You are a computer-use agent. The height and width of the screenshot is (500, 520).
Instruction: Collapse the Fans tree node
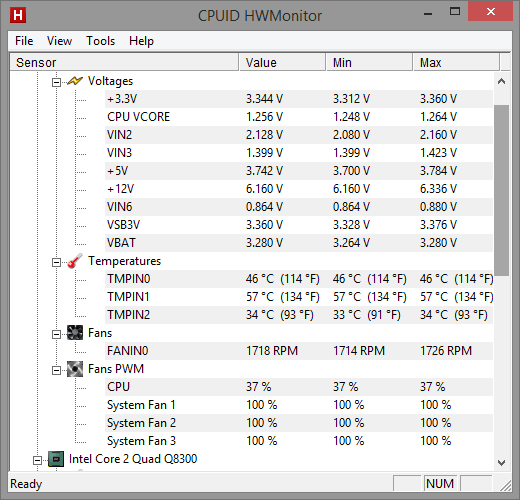click(57, 334)
